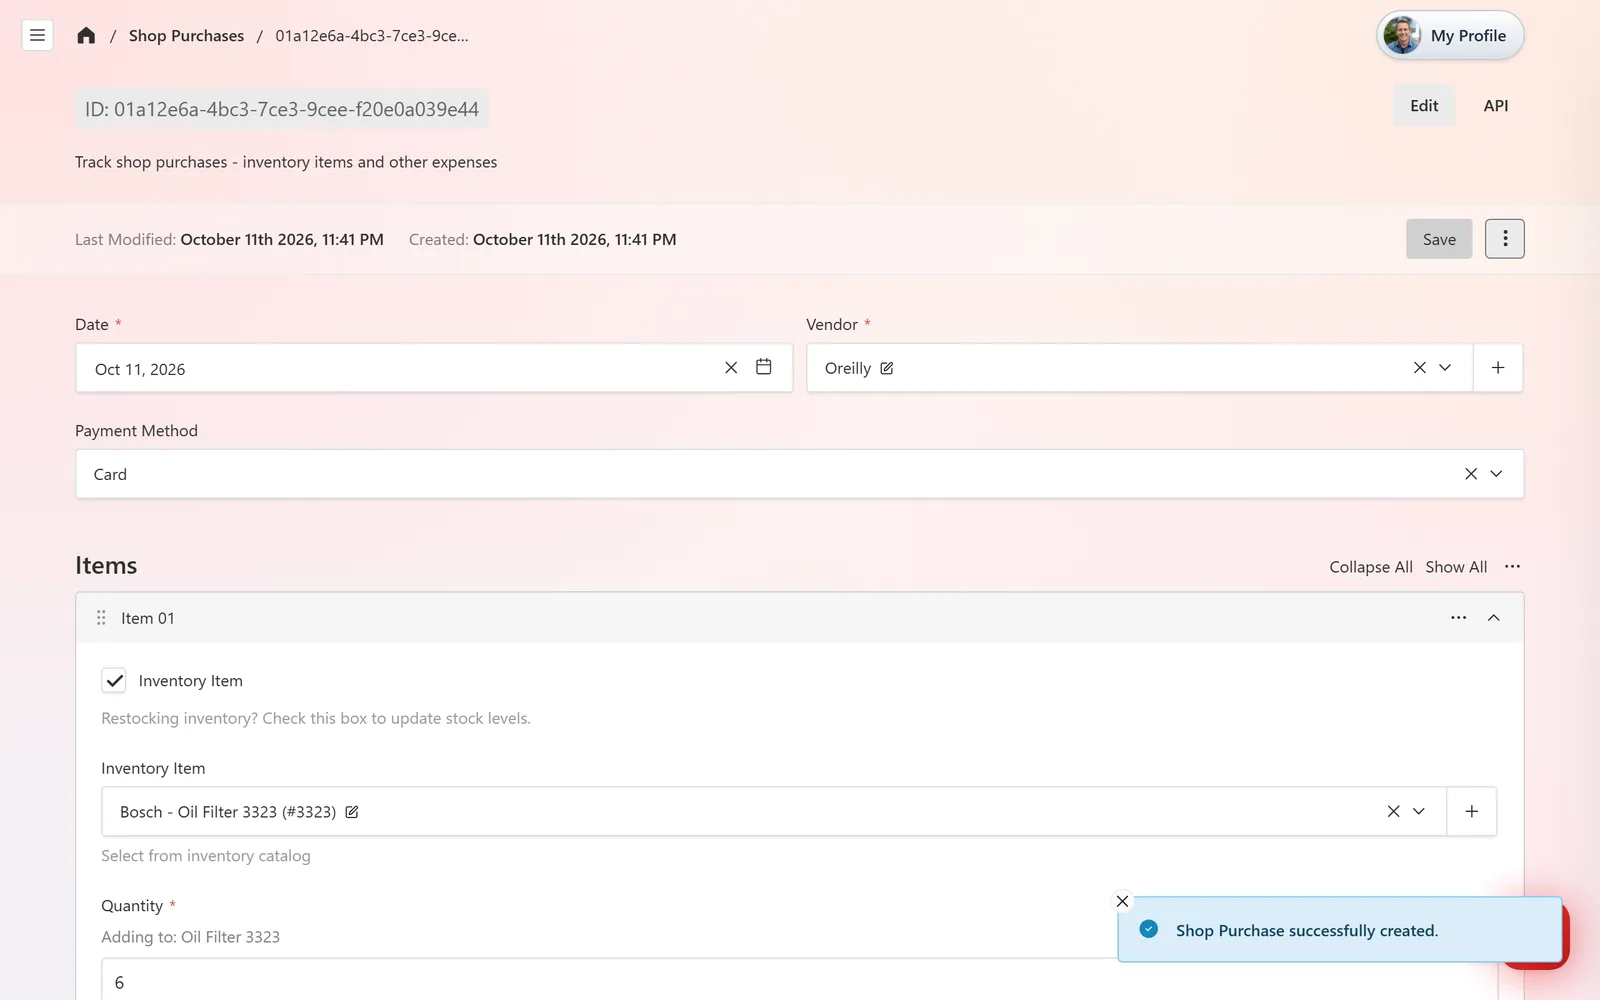Edit the Bosch Oil Filter inventory record
The height and width of the screenshot is (1000, 1600).
352,812
